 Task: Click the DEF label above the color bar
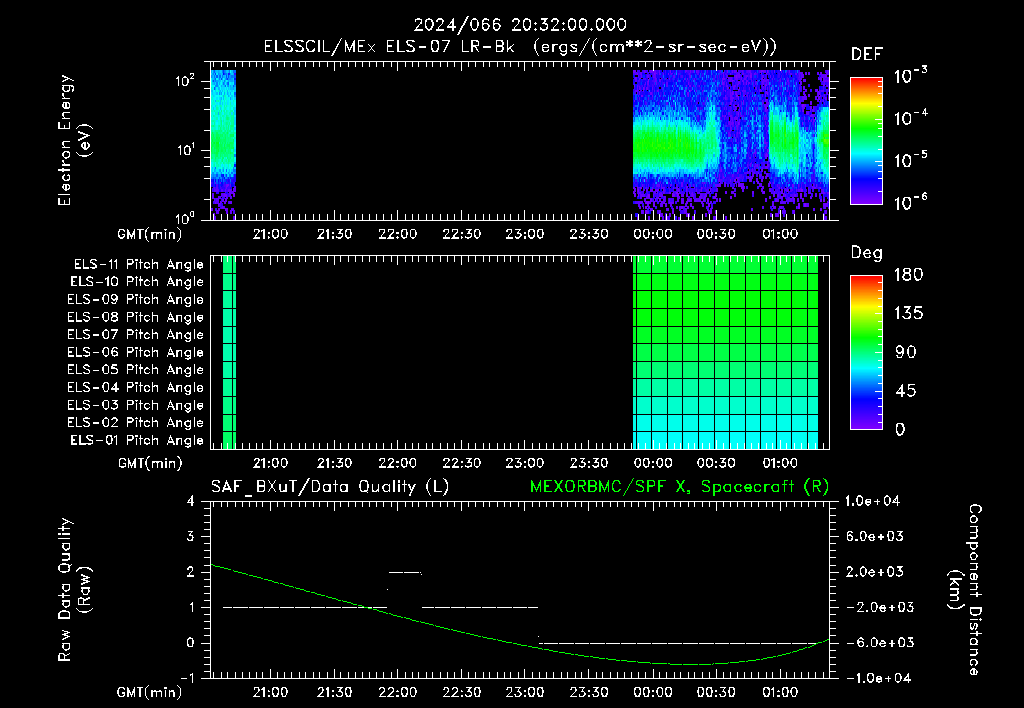[867, 55]
